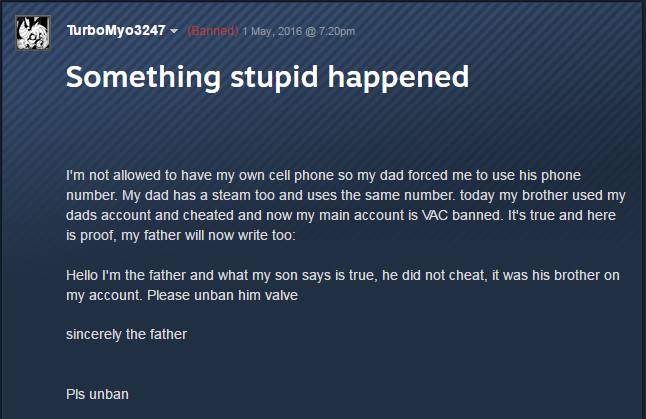Click the 7:20pm time in the timestamp
This screenshot has width=646, height=419.
337,31
